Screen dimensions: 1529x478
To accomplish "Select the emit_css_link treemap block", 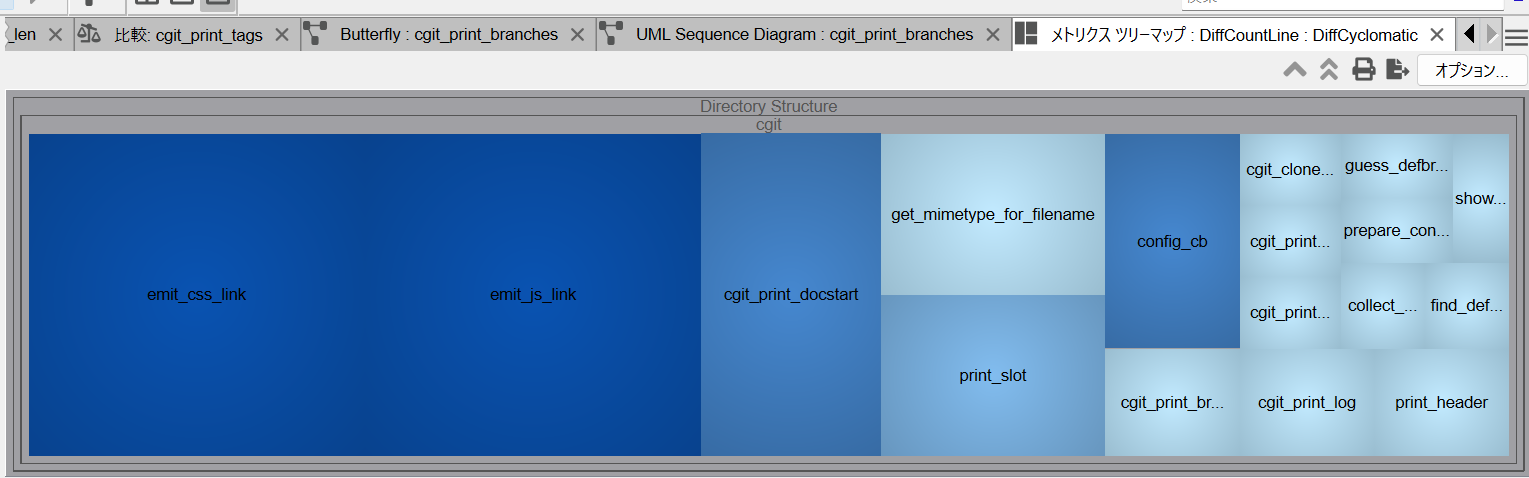I will pyautogui.click(x=196, y=295).
